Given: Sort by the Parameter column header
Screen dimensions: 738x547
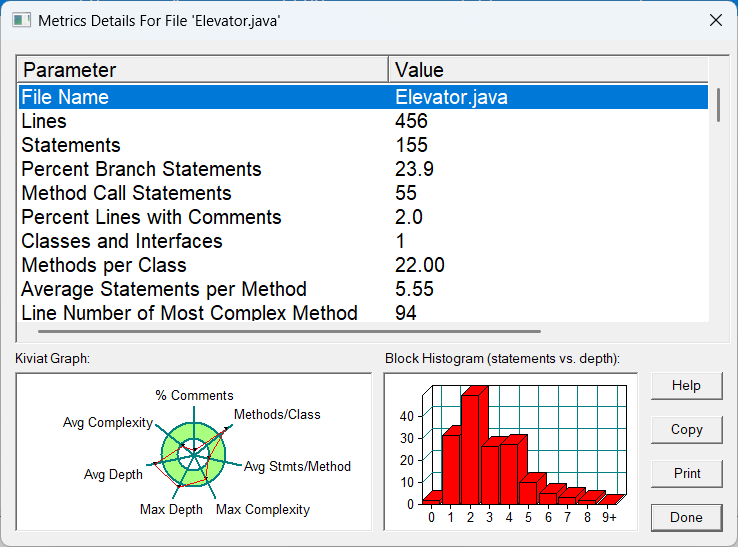Looking at the screenshot, I should pyautogui.click(x=203, y=70).
